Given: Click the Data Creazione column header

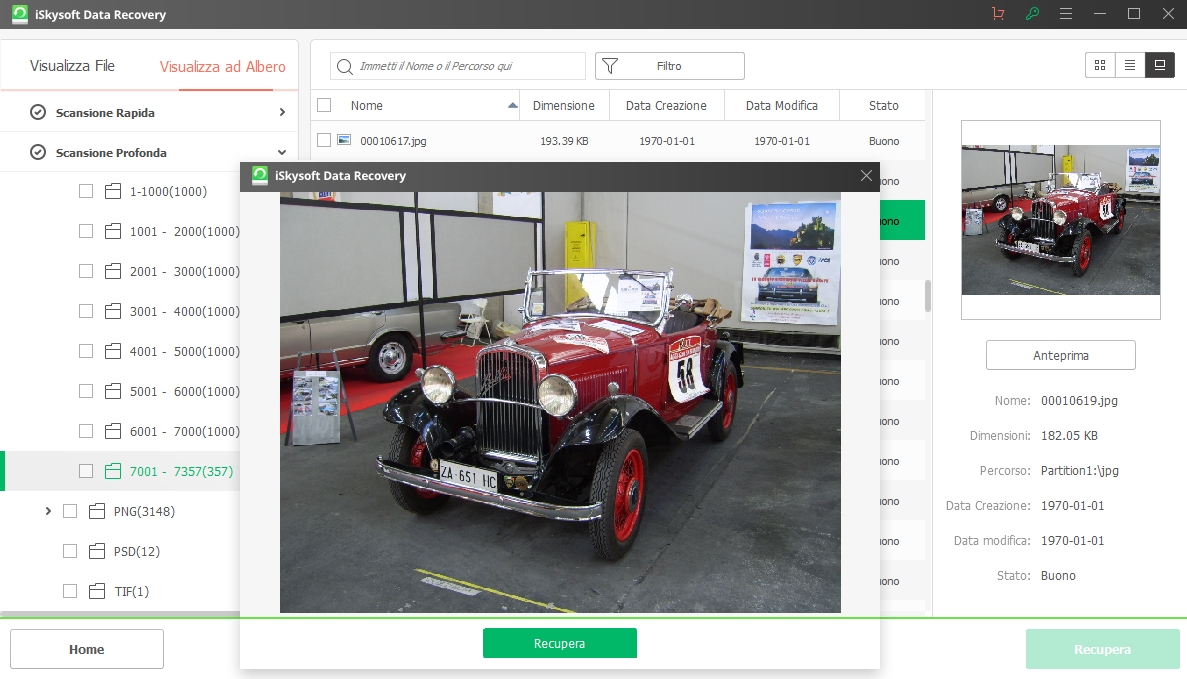Looking at the screenshot, I should click(x=666, y=105).
